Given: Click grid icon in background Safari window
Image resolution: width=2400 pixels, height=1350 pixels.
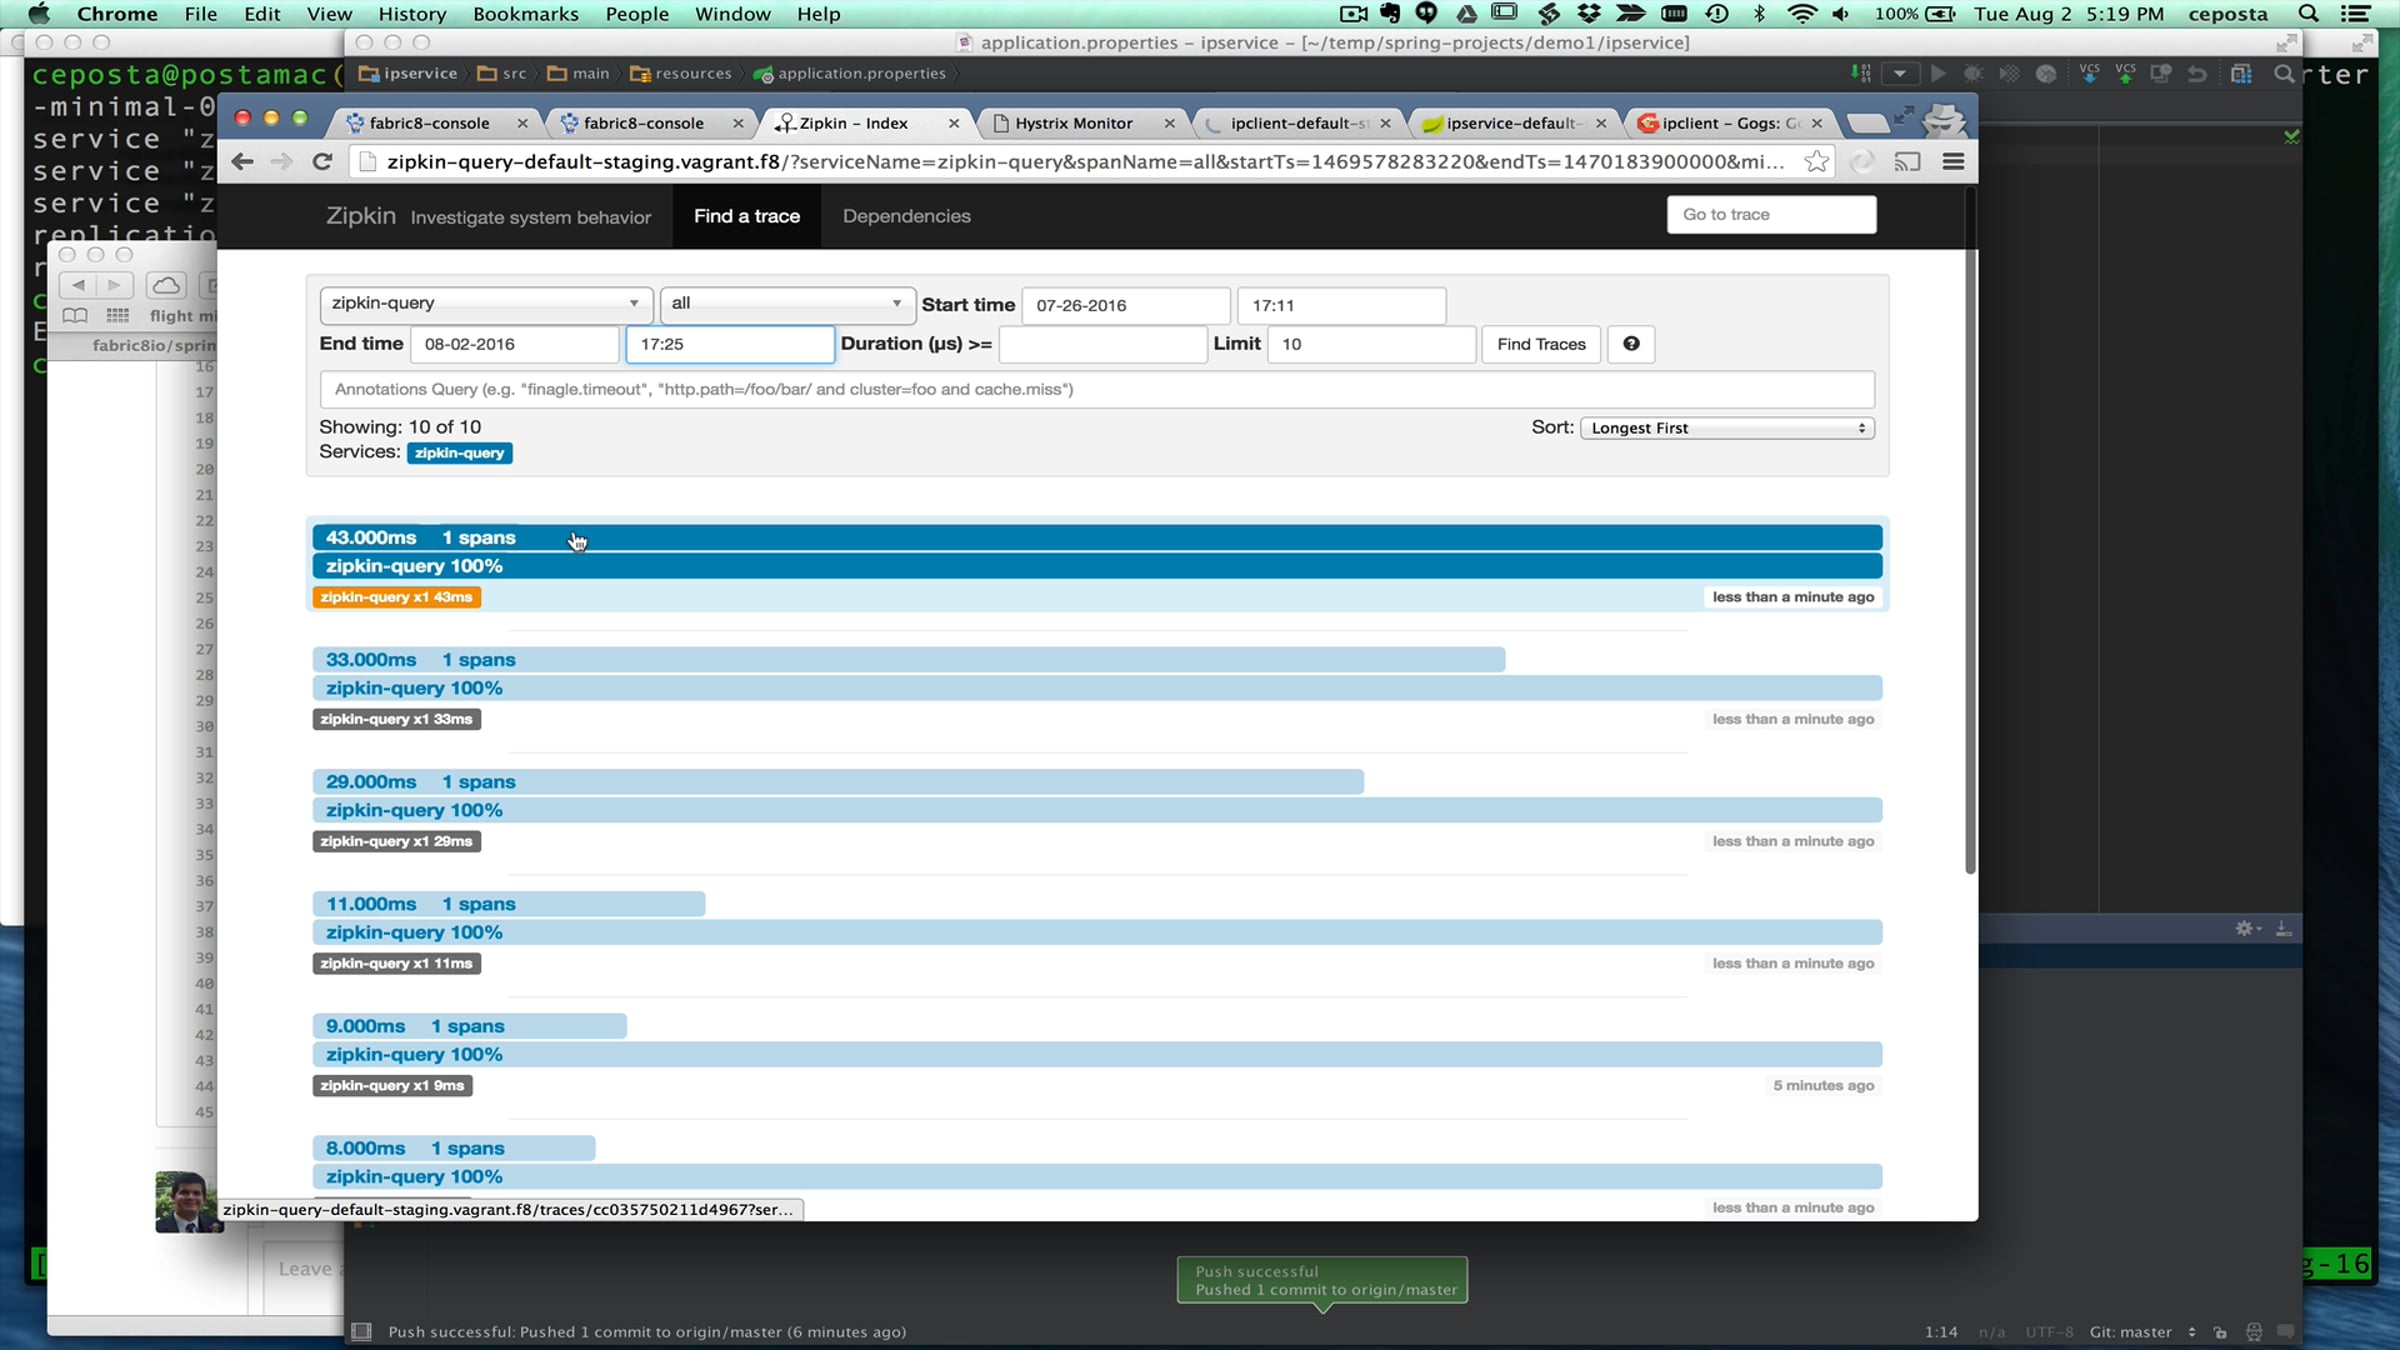Looking at the screenshot, I should (117, 316).
